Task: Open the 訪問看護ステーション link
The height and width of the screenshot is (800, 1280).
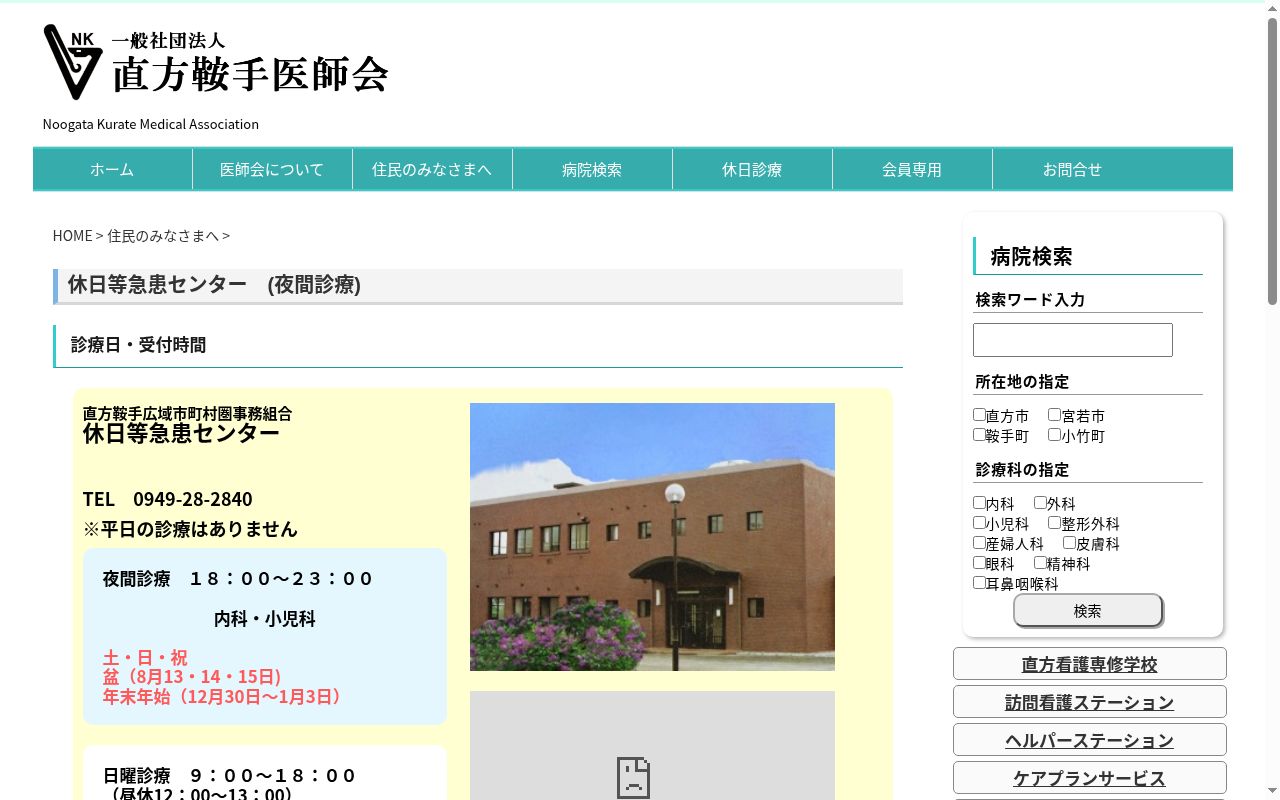Action: (1089, 702)
